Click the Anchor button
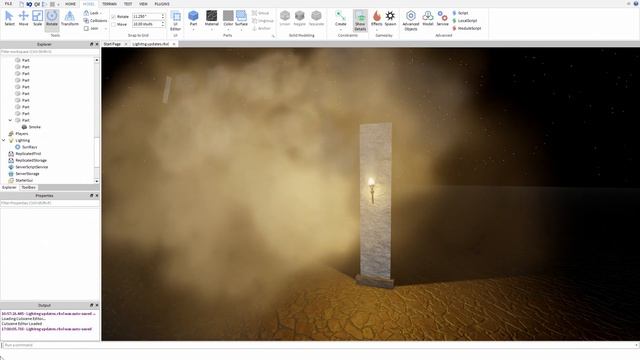Image resolution: width=640 pixels, height=360 pixels. (261, 28)
